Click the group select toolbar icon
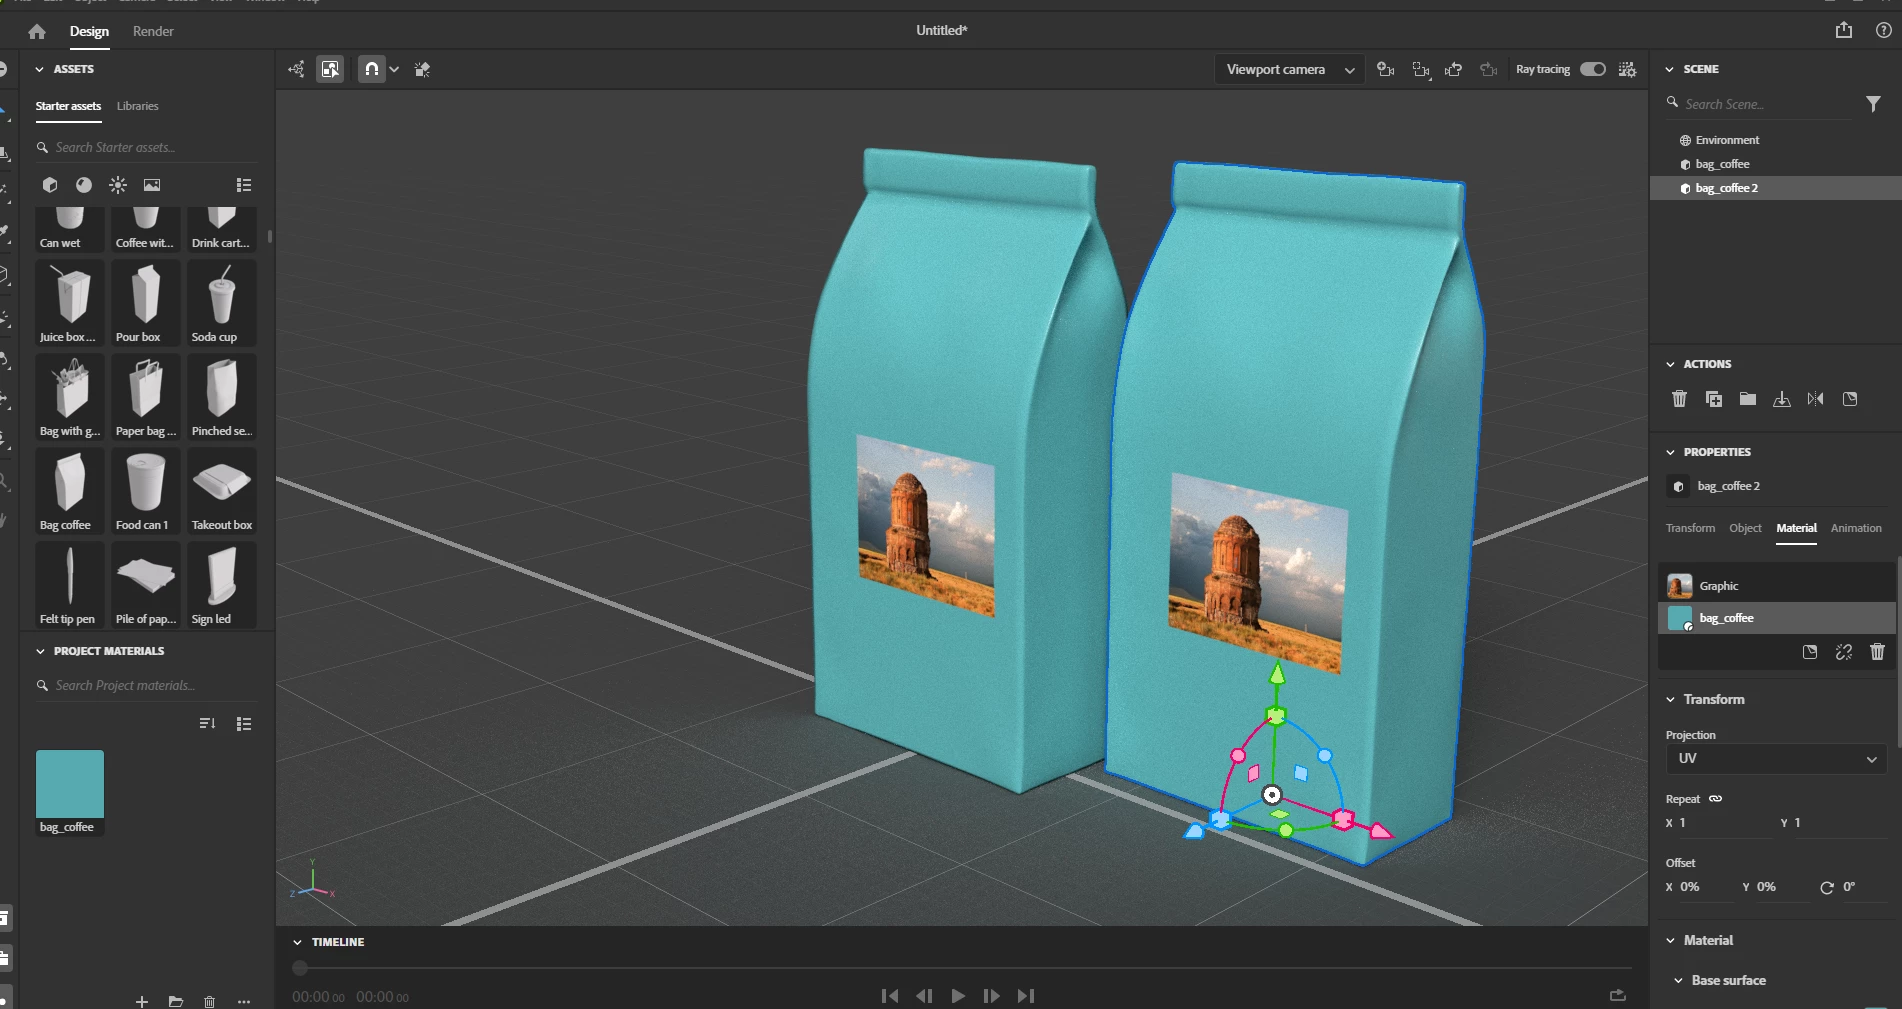Image resolution: width=1902 pixels, height=1009 pixels. point(330,69)
